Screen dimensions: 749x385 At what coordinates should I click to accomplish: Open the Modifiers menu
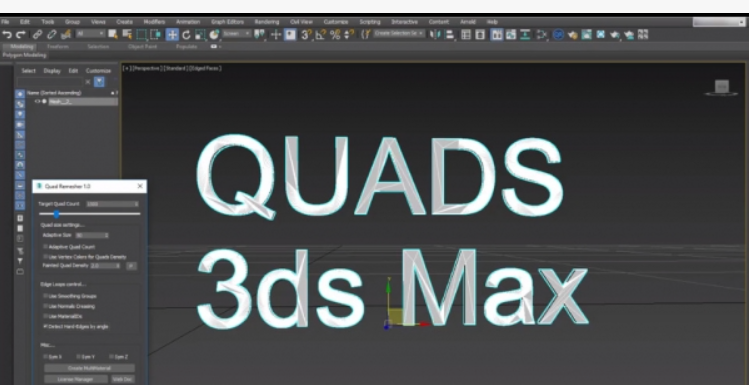pos(154,22)
